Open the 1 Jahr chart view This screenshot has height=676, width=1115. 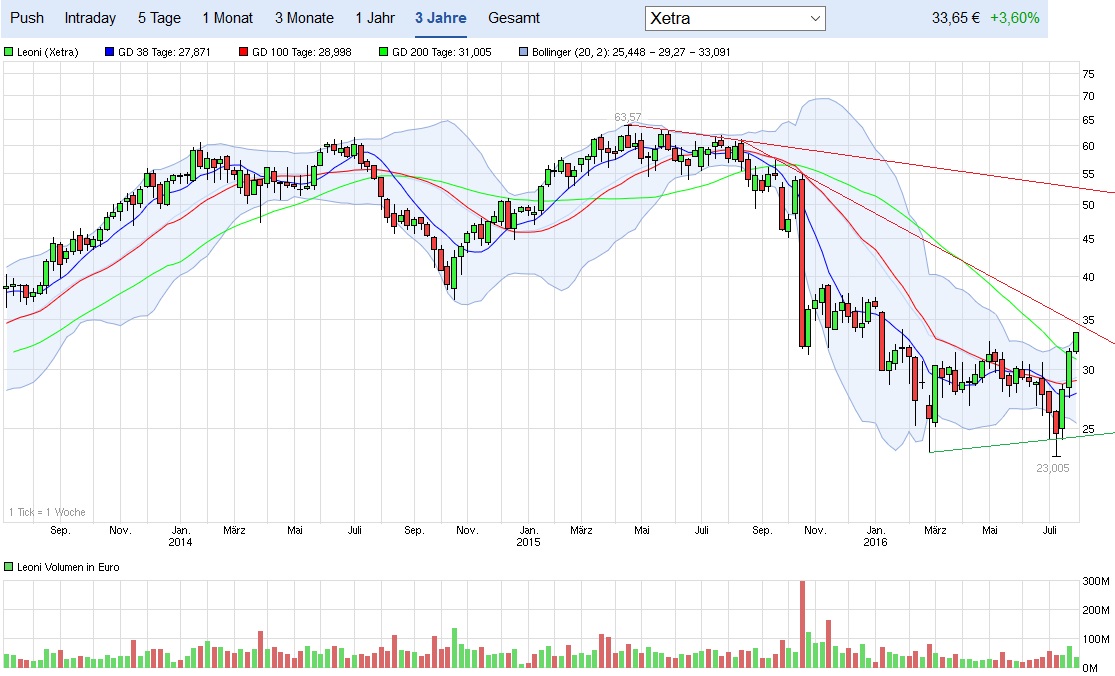(375, 18)
